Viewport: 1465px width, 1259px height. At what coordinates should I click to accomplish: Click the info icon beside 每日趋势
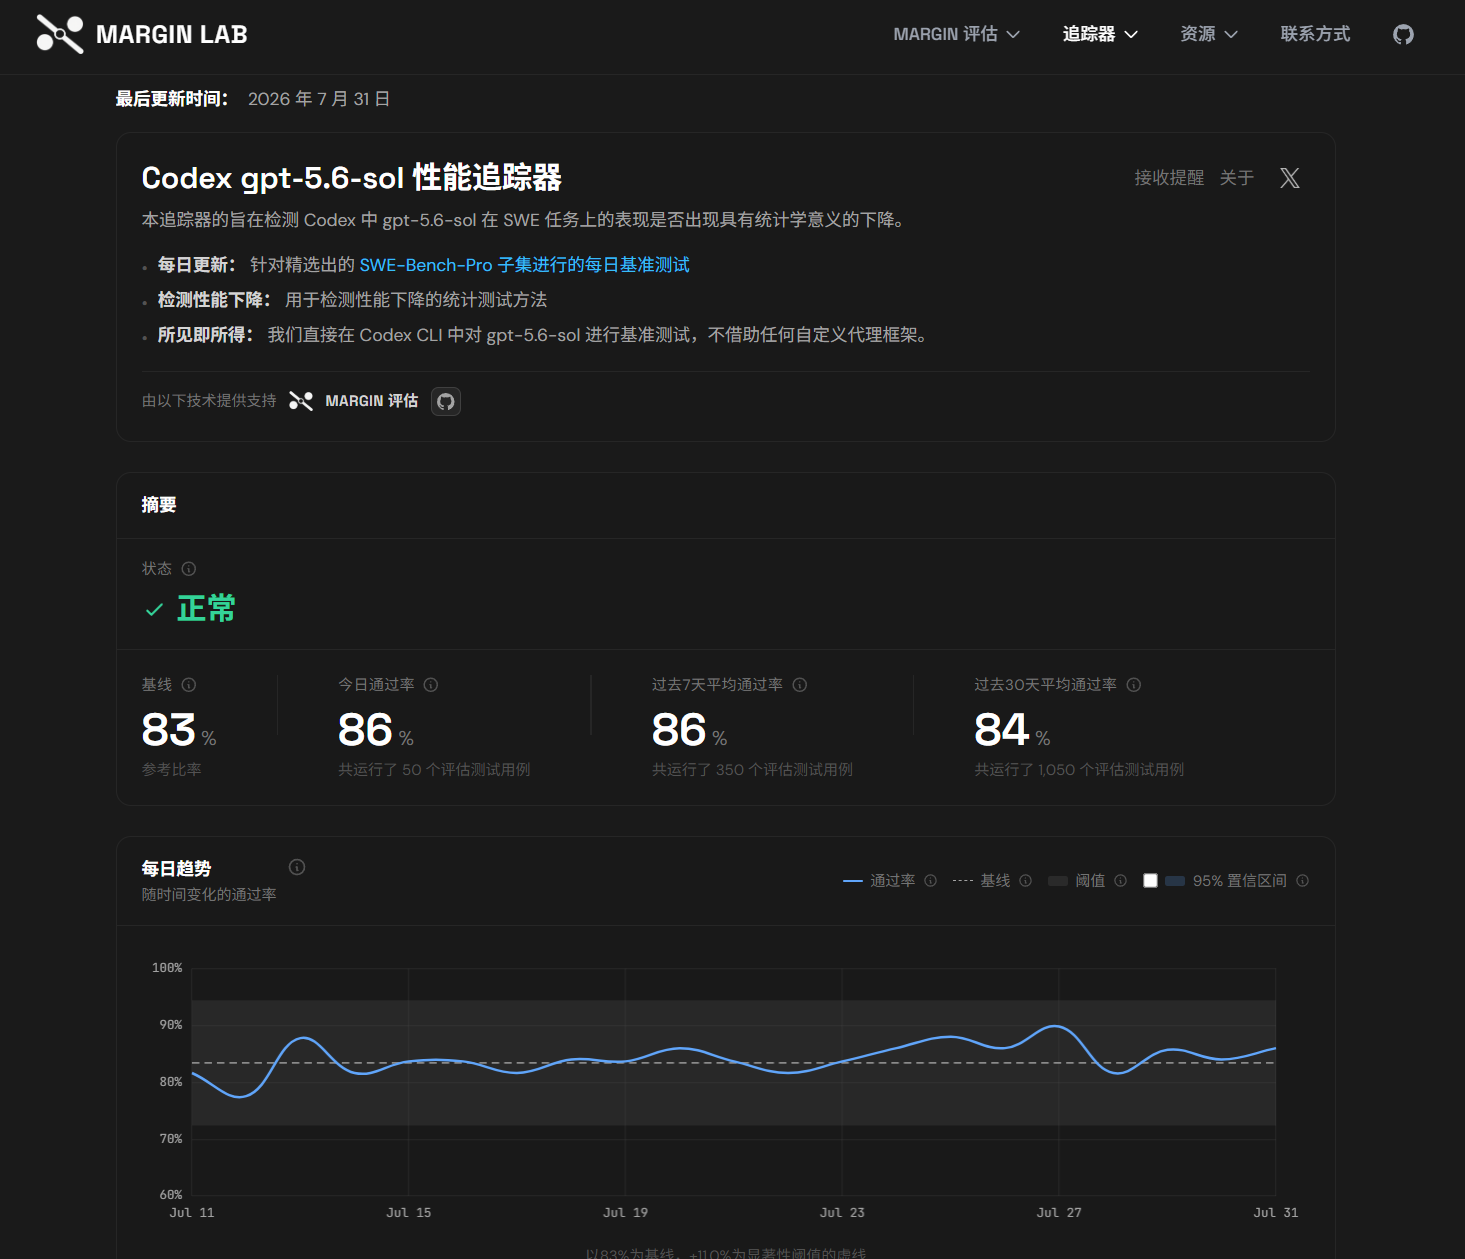pos(297,867)
